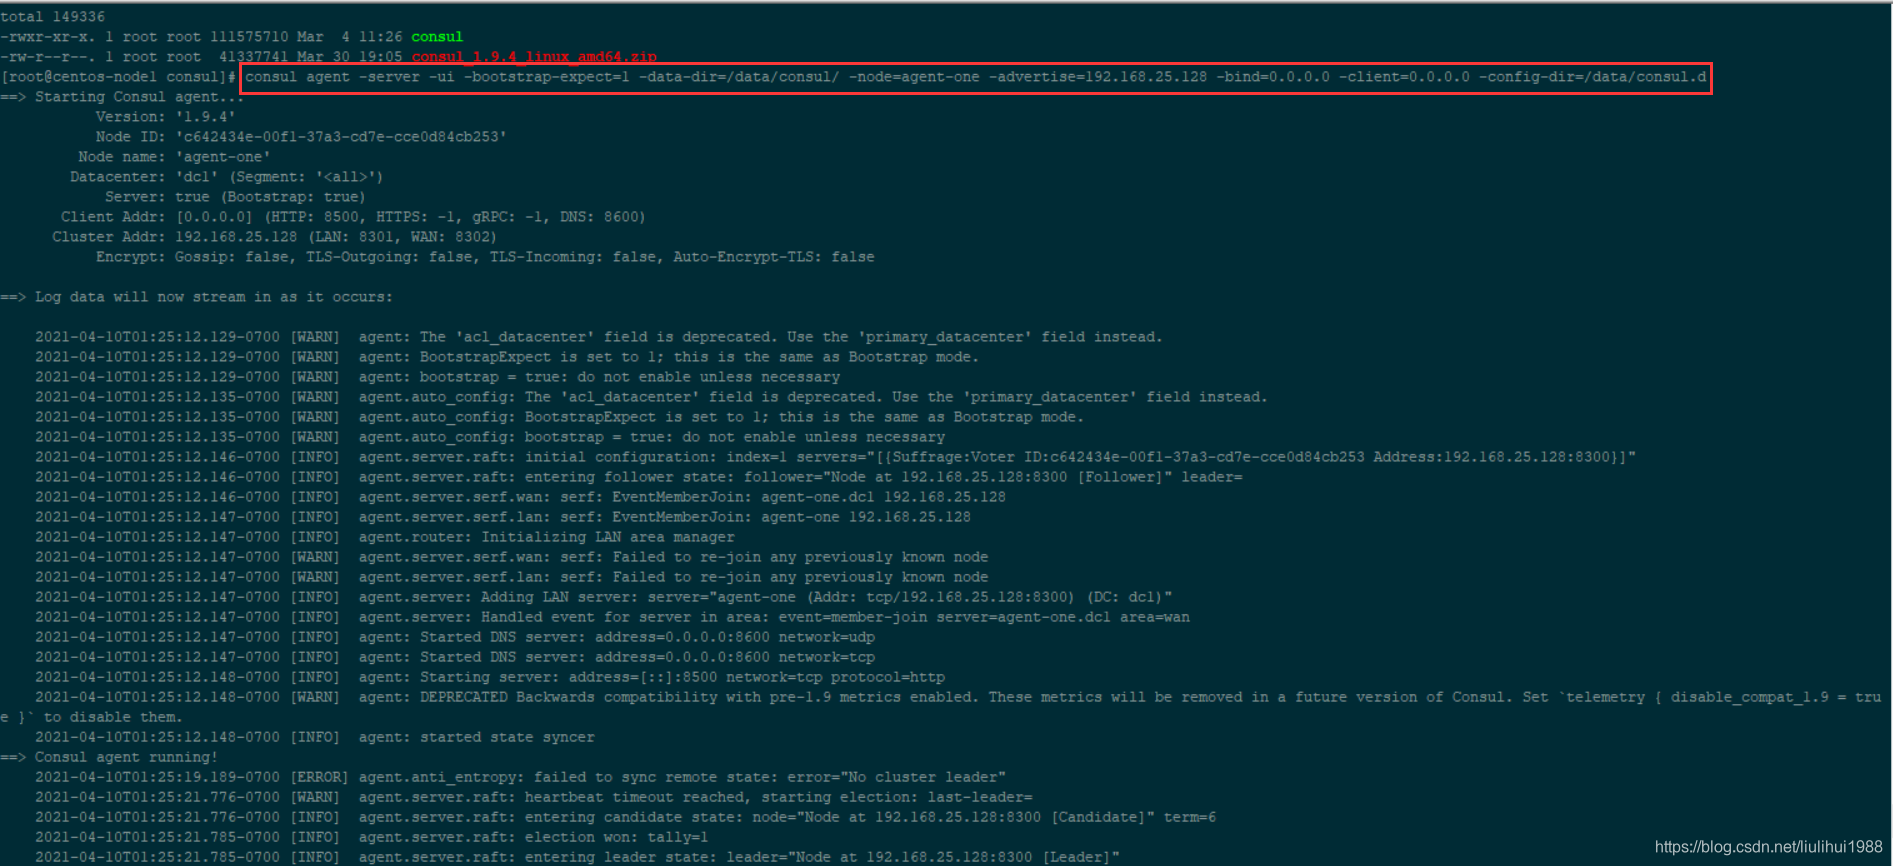Image resolution: width=1893 pixels, height=866 pixels.
Task: Click the serf.wan 'Failed to re-join' warning
Action: tap(512, 557)
